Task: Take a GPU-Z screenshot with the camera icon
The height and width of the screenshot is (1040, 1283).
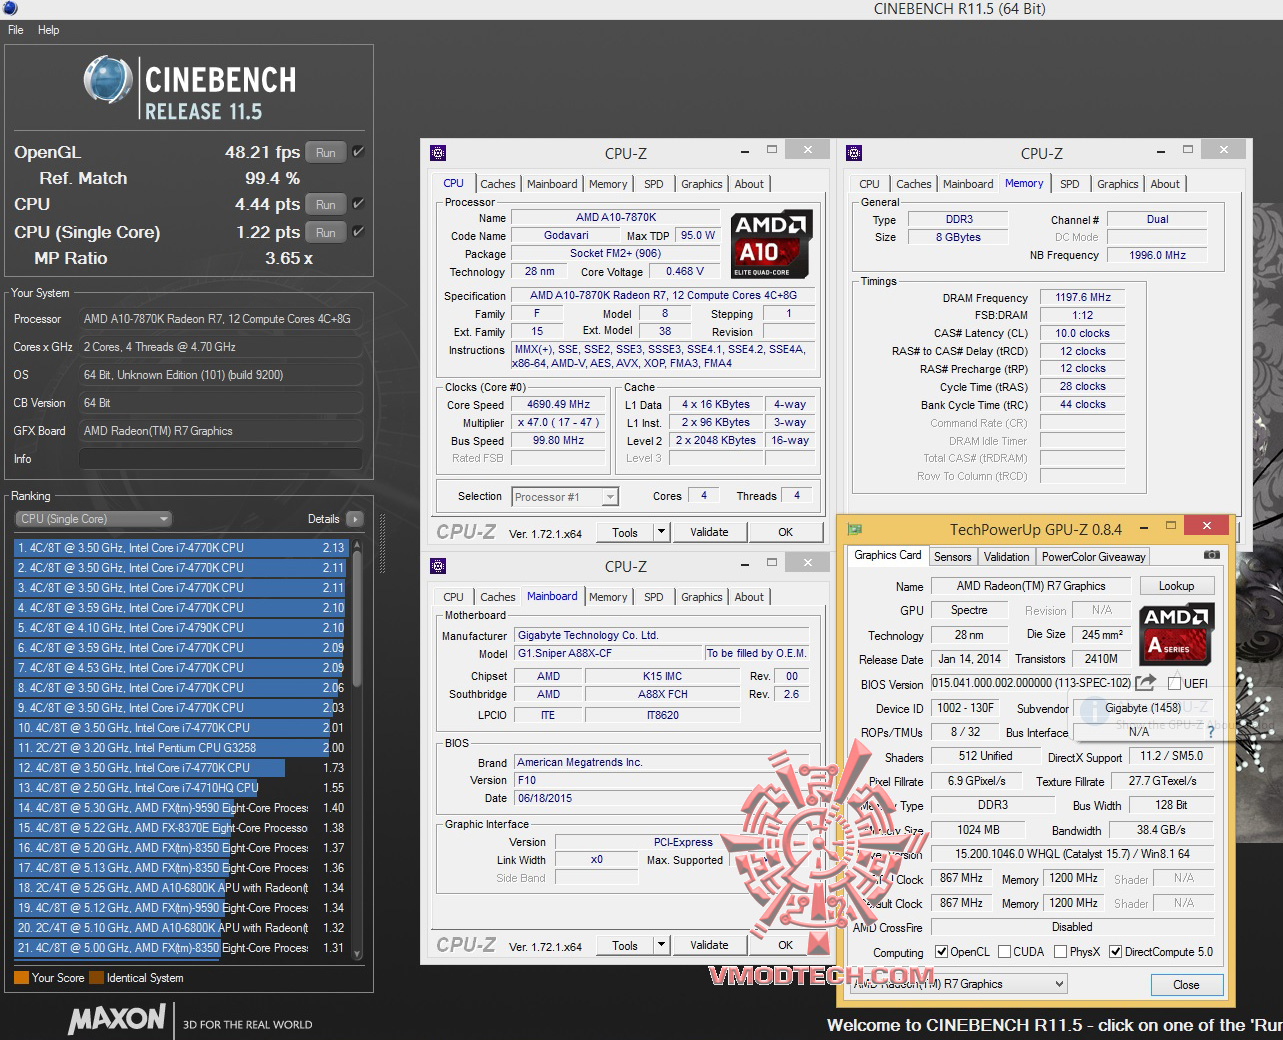Action: (1211, 555)
